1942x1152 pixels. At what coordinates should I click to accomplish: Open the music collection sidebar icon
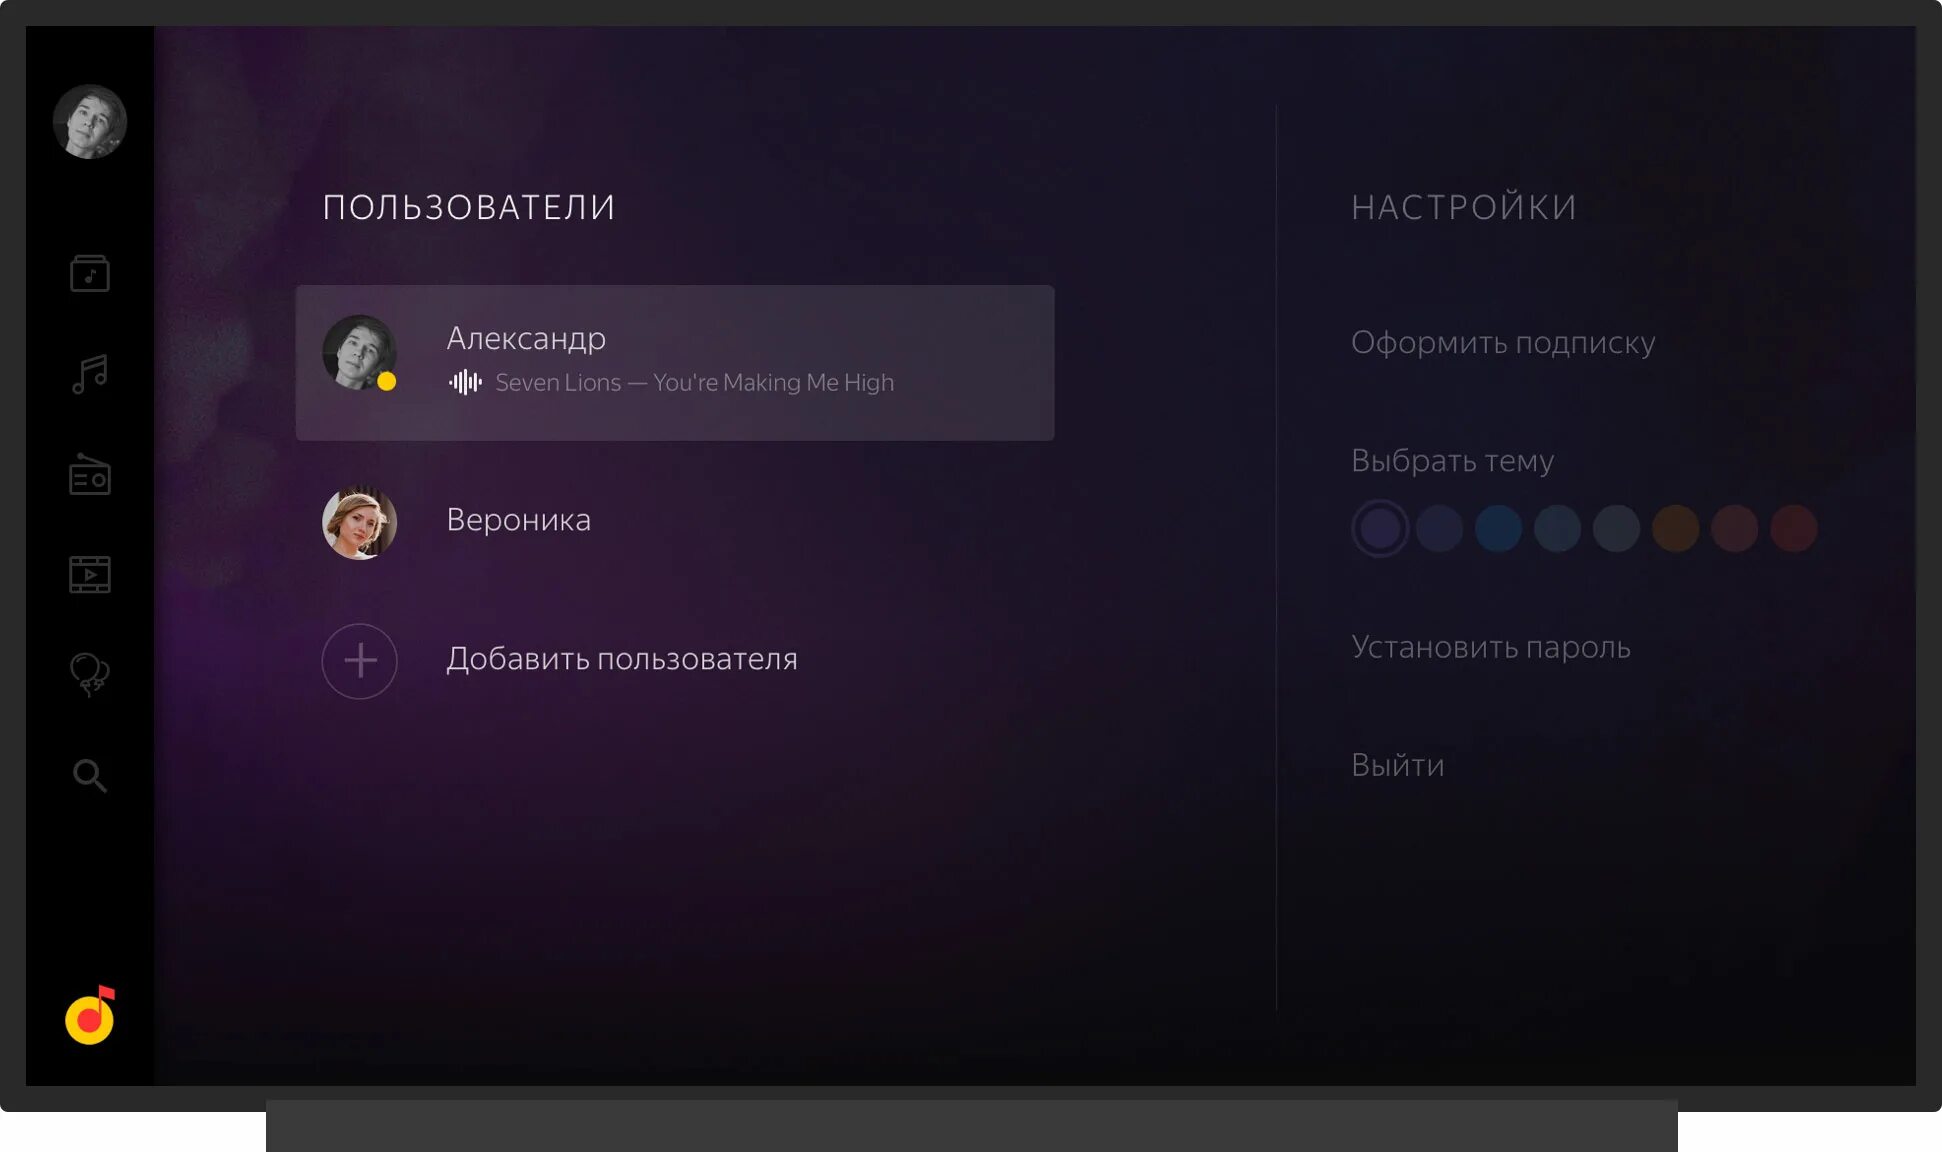(x=90, y=273)
